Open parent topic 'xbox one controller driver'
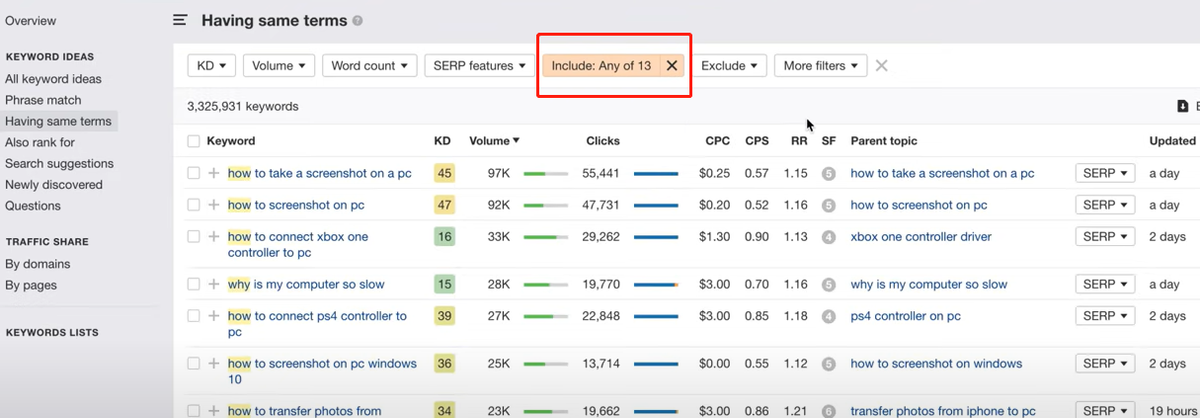Image resolution: width=1200 pixels, height=418 pixels. [x=921, y=237]
